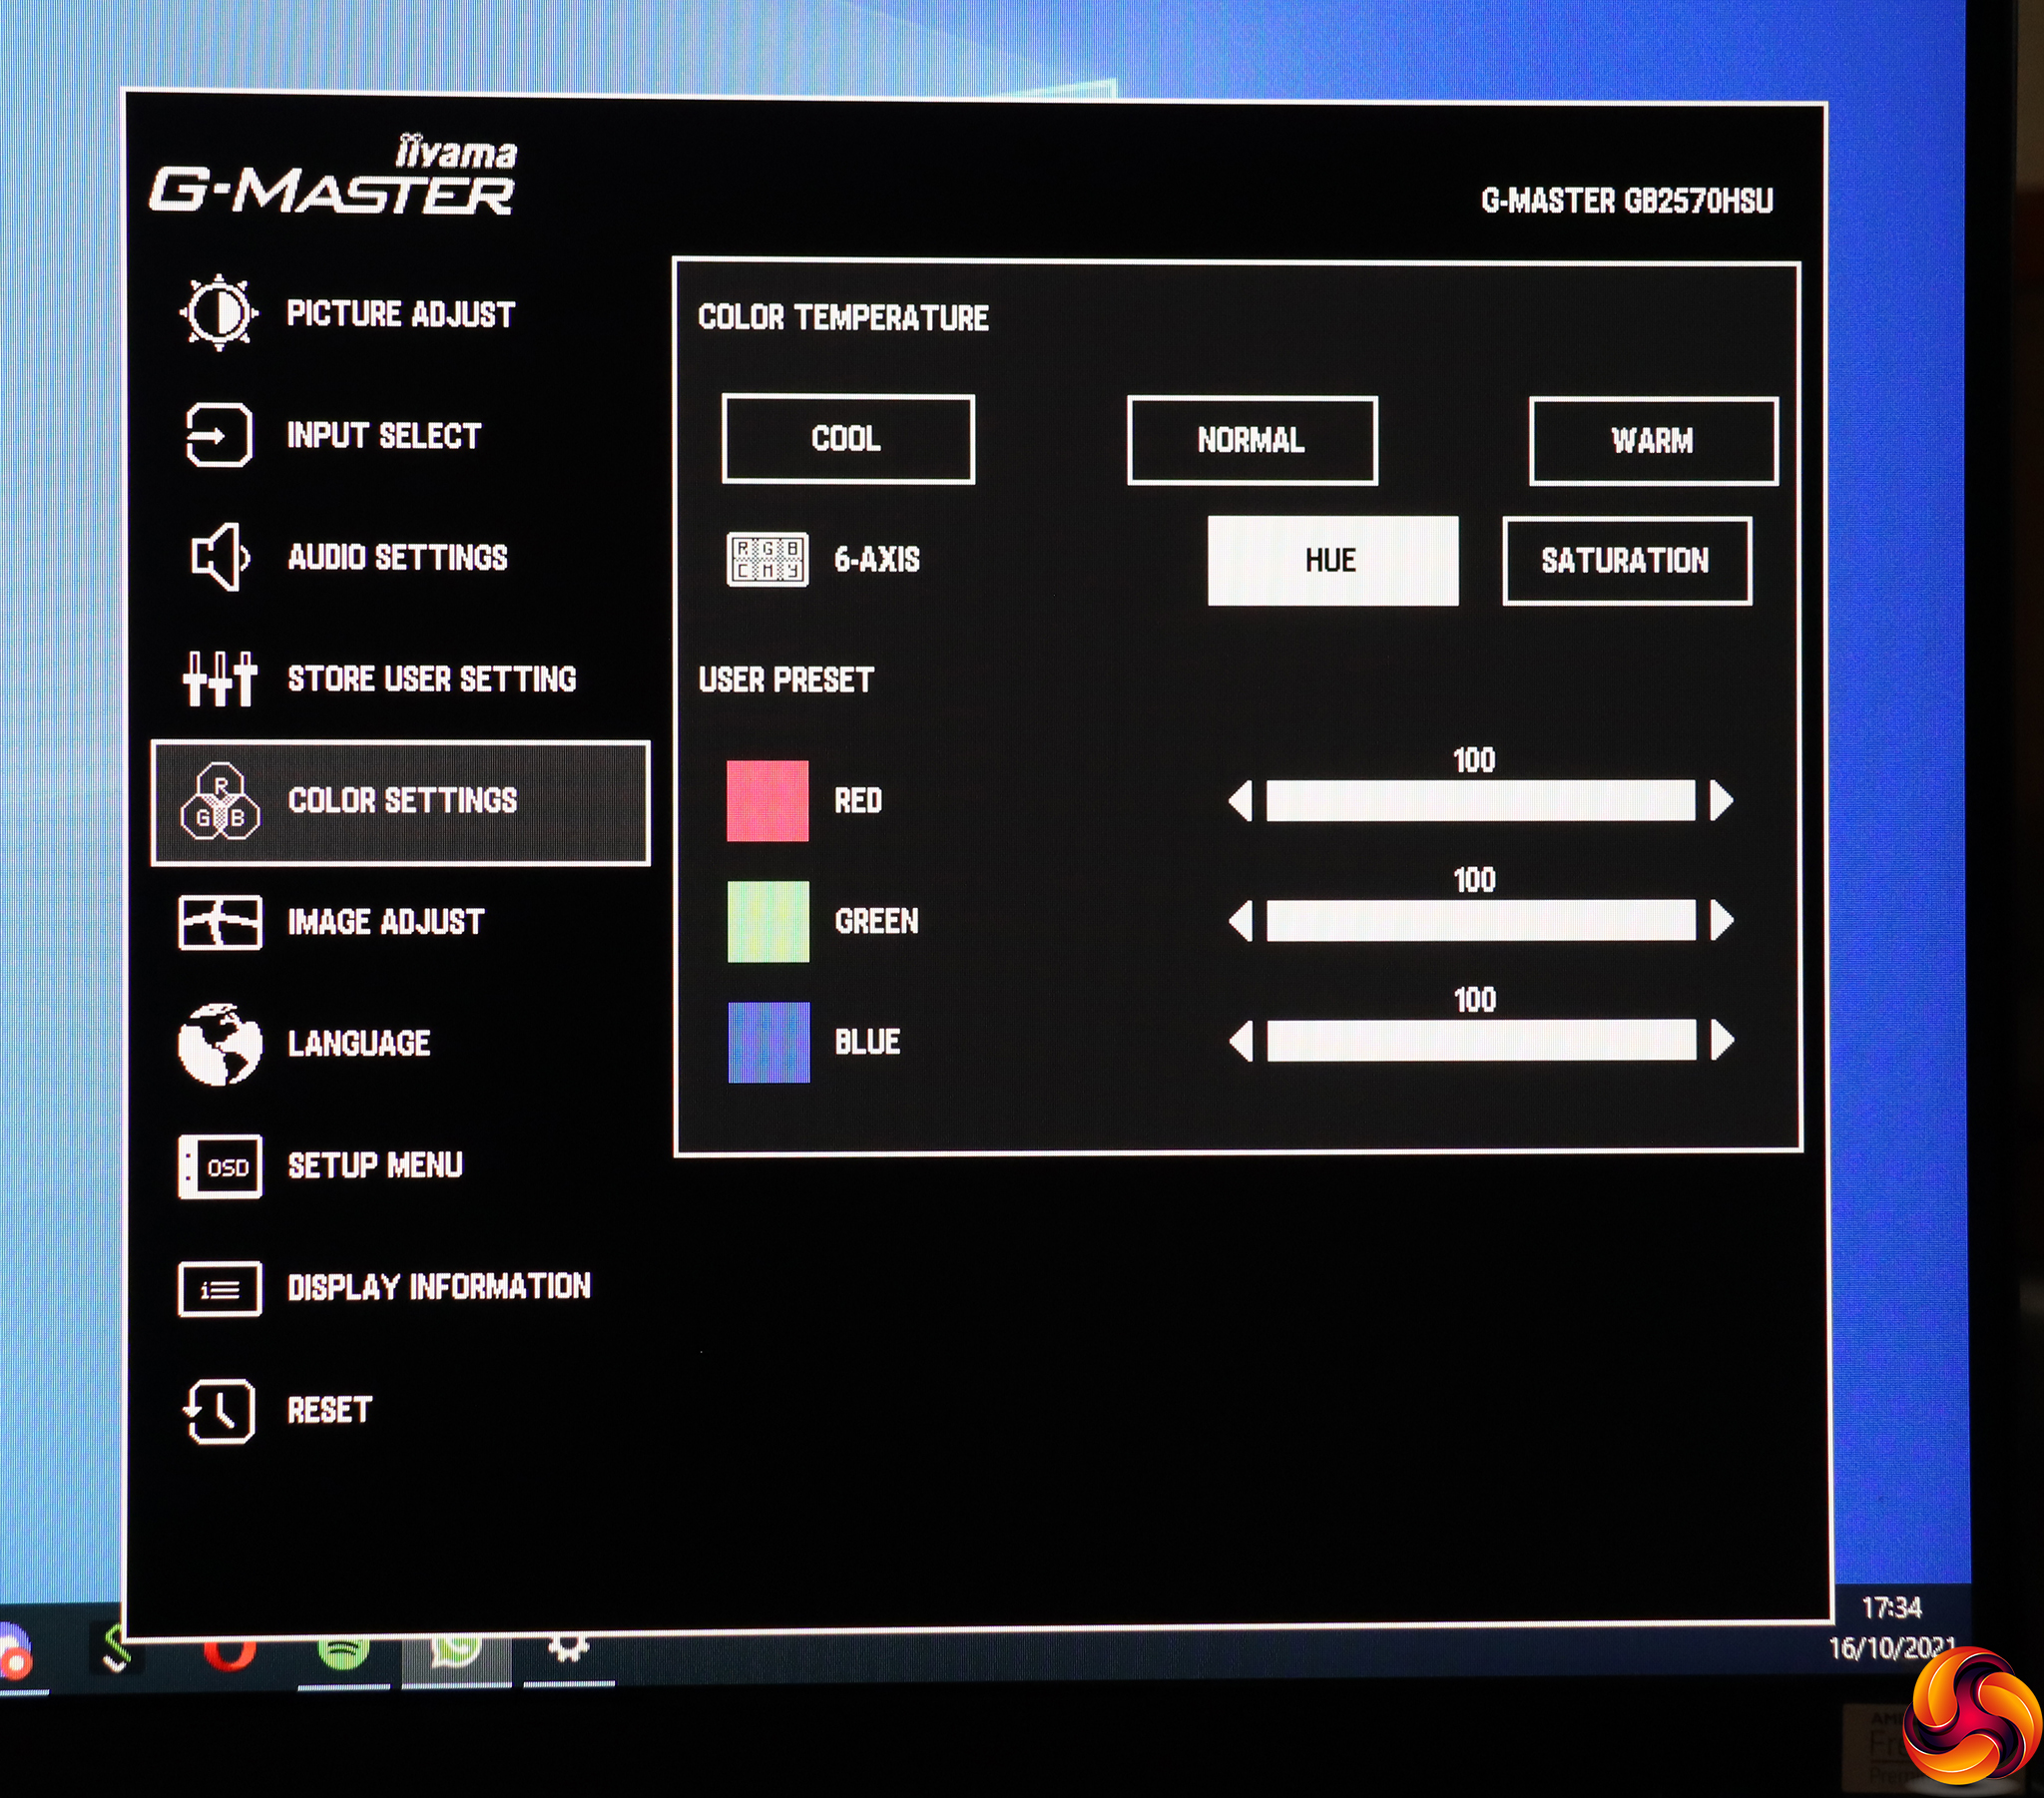Open the 6-Axis Saturation option

(1626, 561)
